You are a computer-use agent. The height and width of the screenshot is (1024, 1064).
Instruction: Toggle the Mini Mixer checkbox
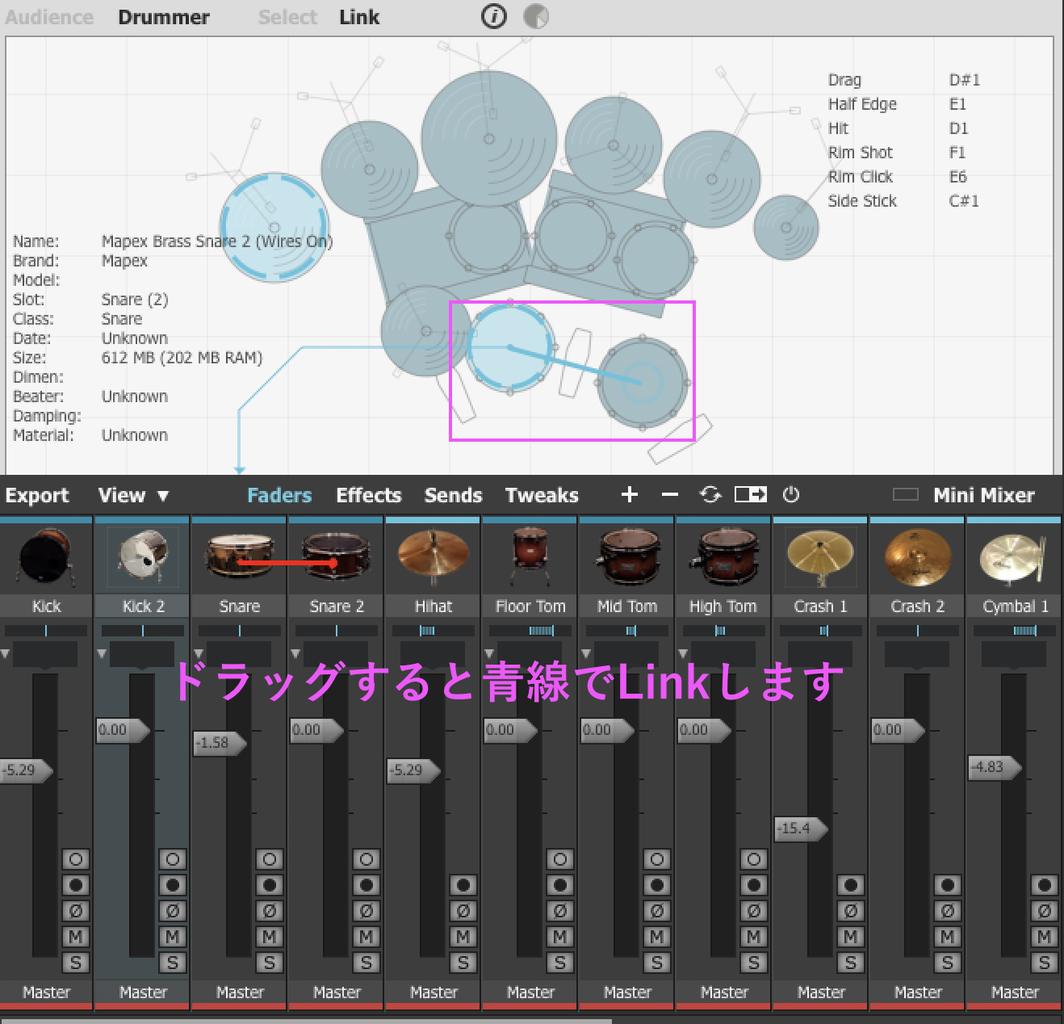(x=905, y=495)
